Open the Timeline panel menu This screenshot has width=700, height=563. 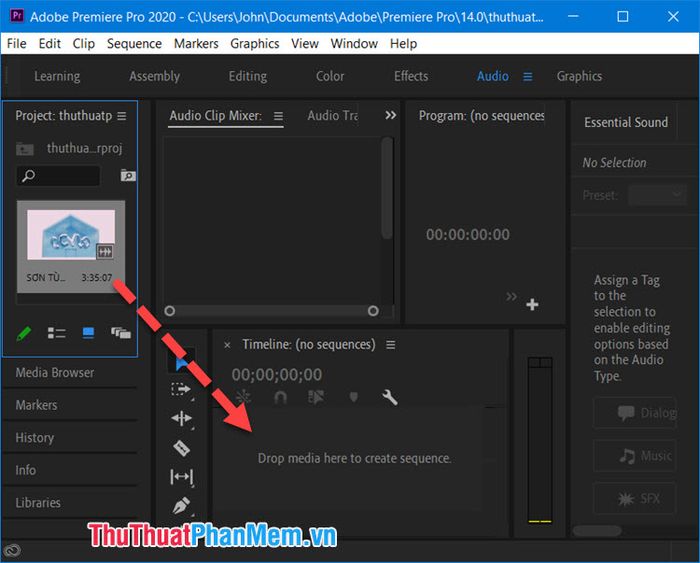tap(391, 345)
